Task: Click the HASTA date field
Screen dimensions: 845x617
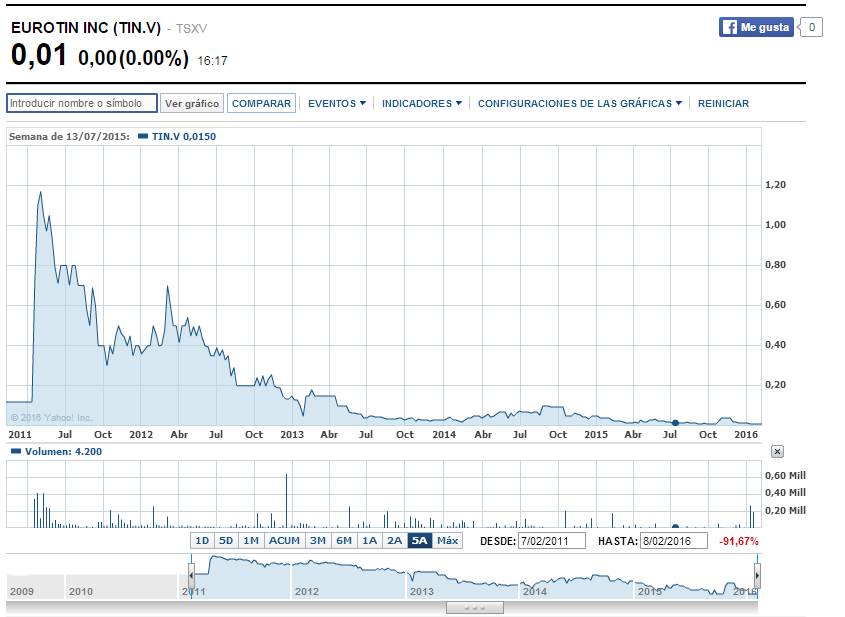Action: click(674, 541)
